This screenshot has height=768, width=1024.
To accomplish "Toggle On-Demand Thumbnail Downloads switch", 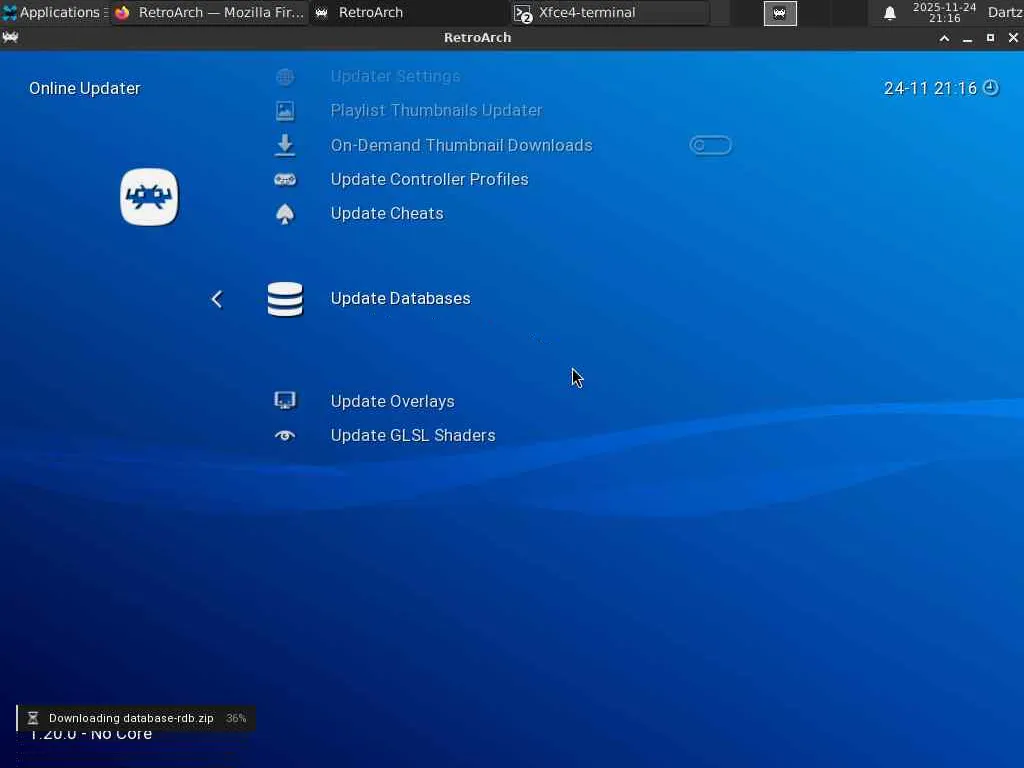I will (711, 145).
